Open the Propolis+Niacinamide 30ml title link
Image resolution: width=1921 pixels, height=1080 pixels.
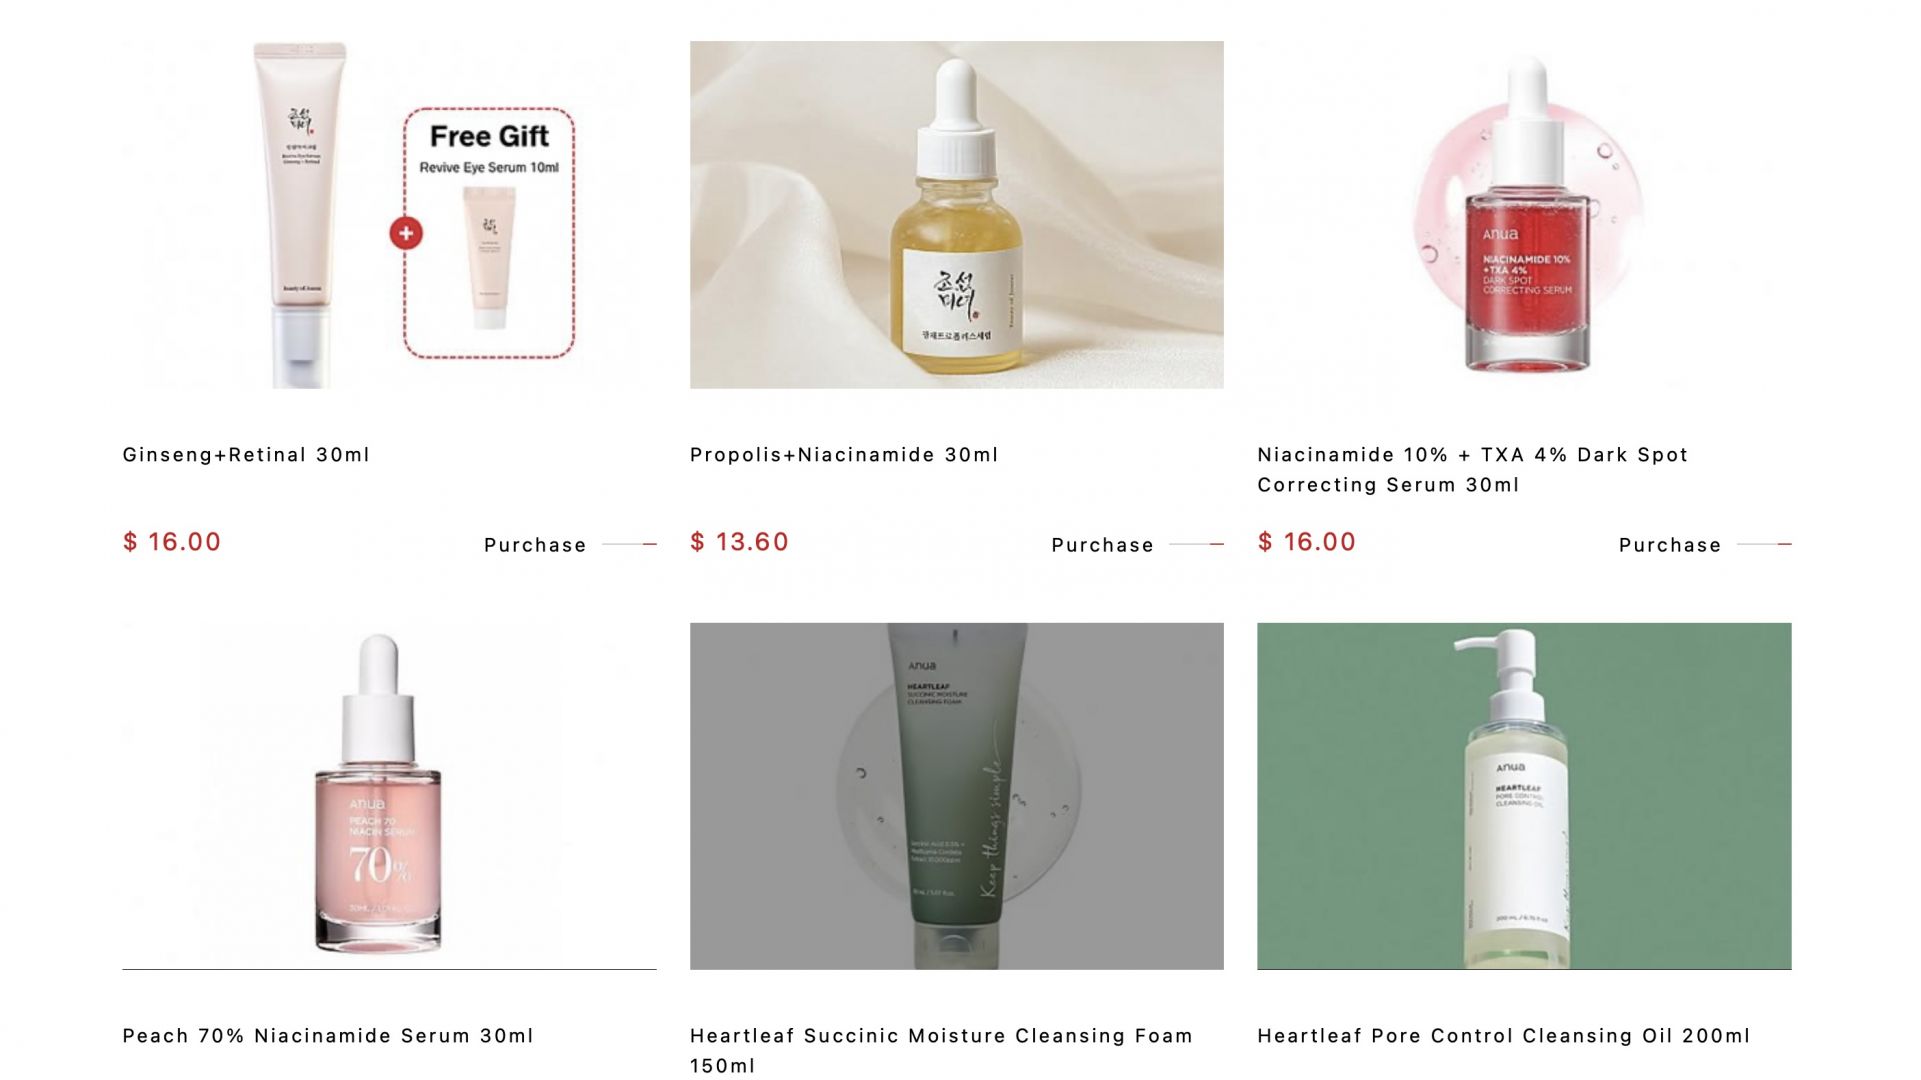pyautogui.click(x=844, y=455)
